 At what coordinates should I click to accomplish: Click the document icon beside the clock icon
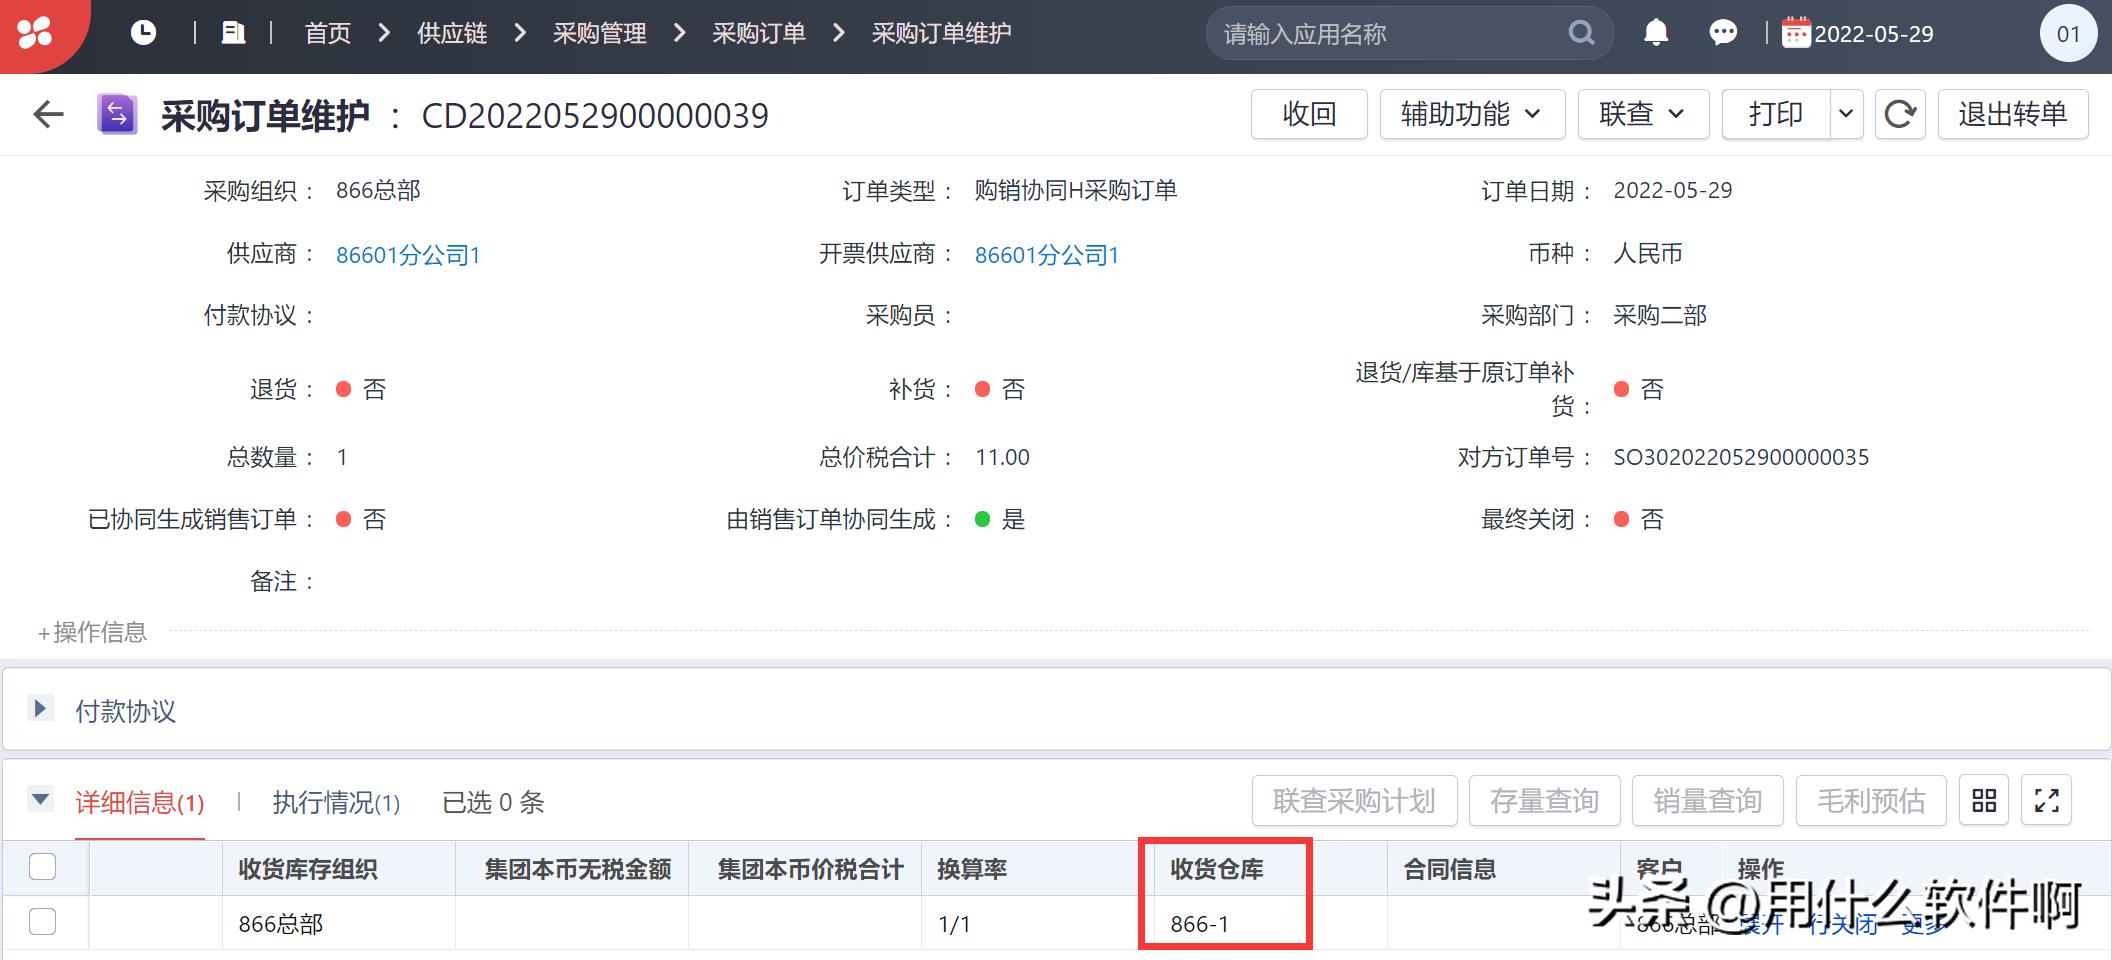(232, 32)
